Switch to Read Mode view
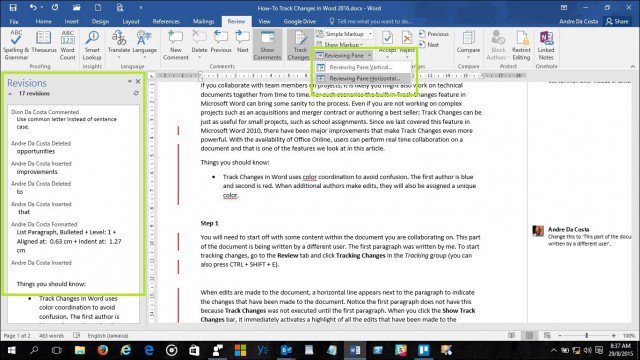This screenshot has width=640, height=360. (x=511, y=335)
